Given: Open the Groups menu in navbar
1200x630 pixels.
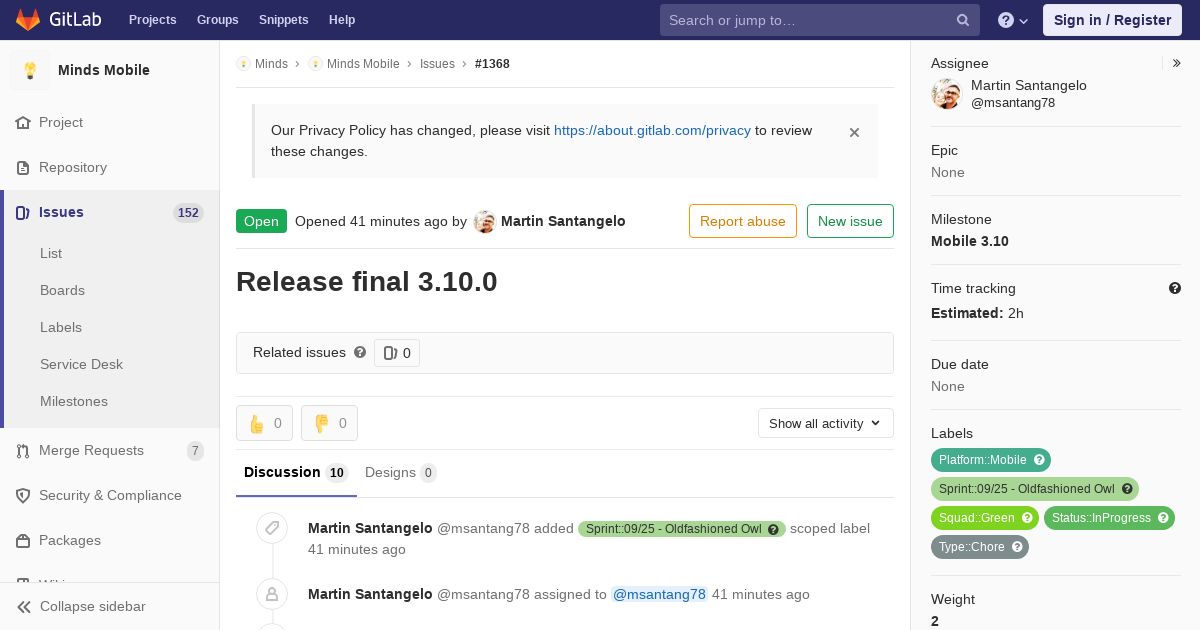Looking at the screenshot, I should (218, 20).
